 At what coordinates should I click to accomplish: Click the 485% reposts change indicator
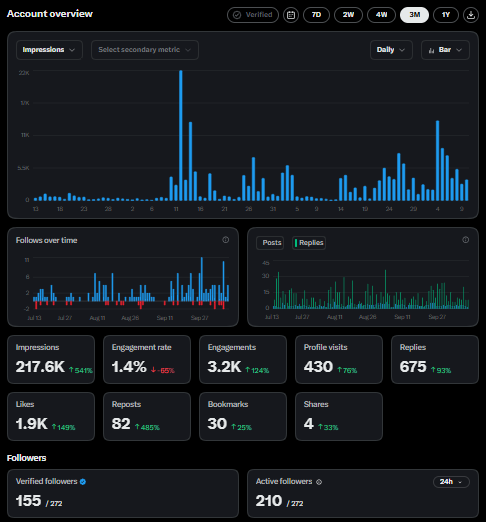(x=147, y=427)
